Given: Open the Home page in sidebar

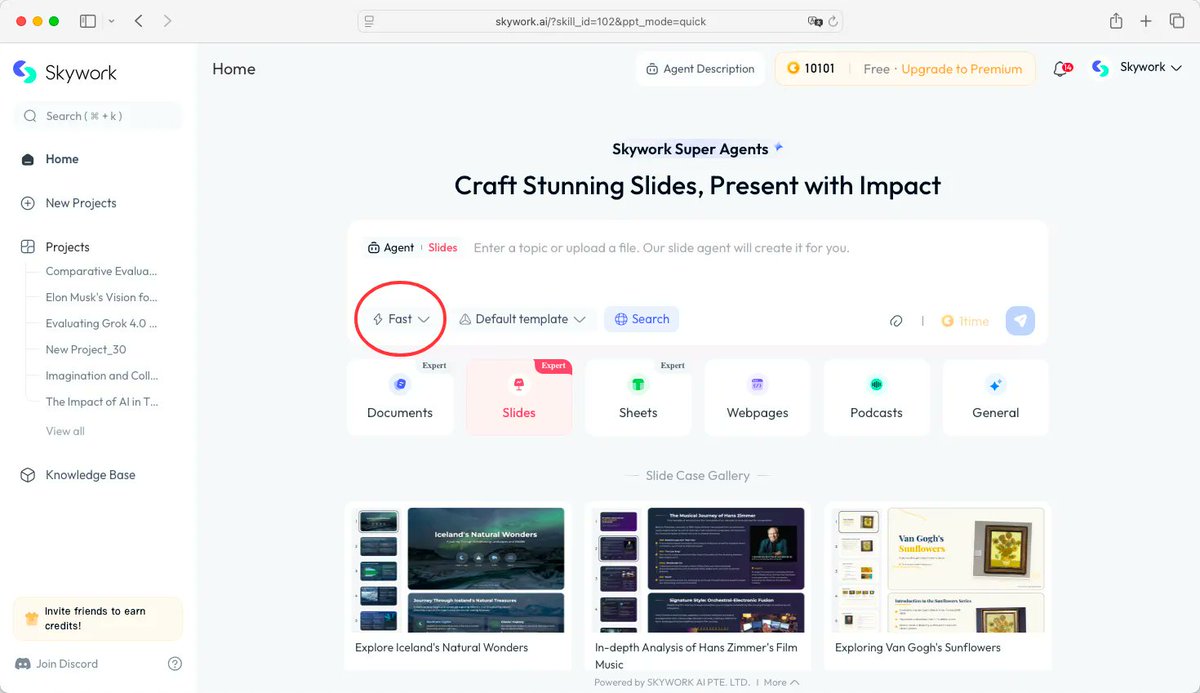Looking at the screenshot, I should click(x=61, y=159).
